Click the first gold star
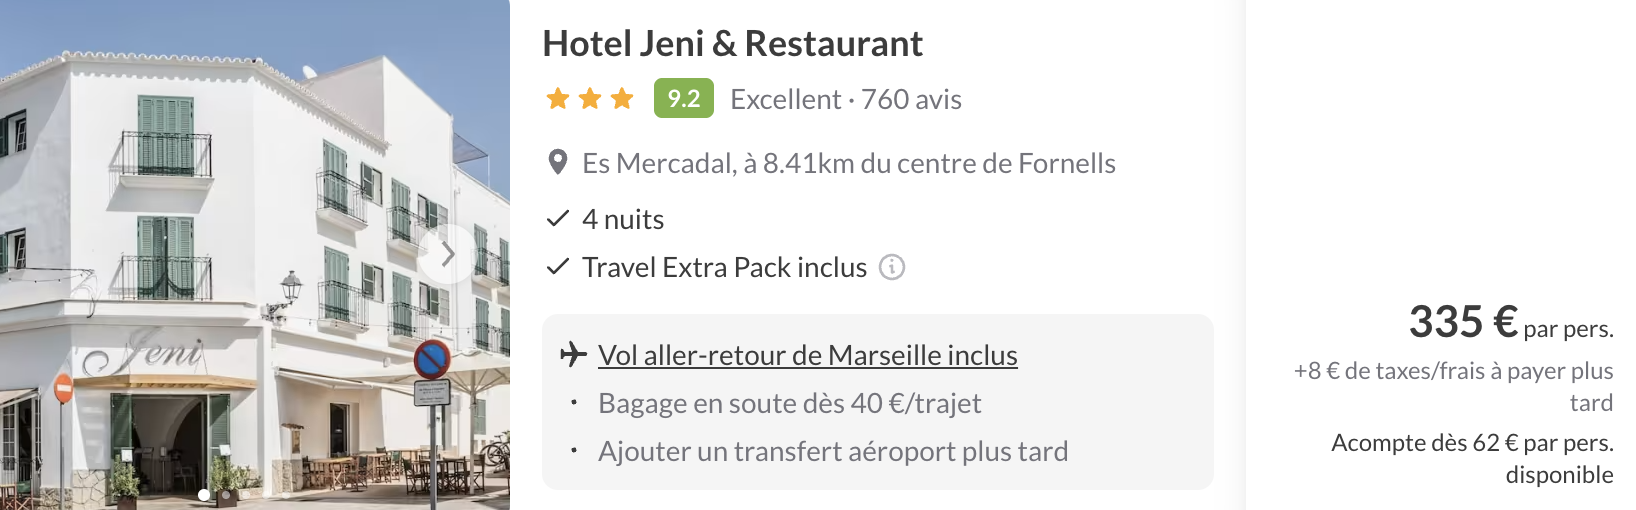 pyautogui.click(x=558, y=98)
